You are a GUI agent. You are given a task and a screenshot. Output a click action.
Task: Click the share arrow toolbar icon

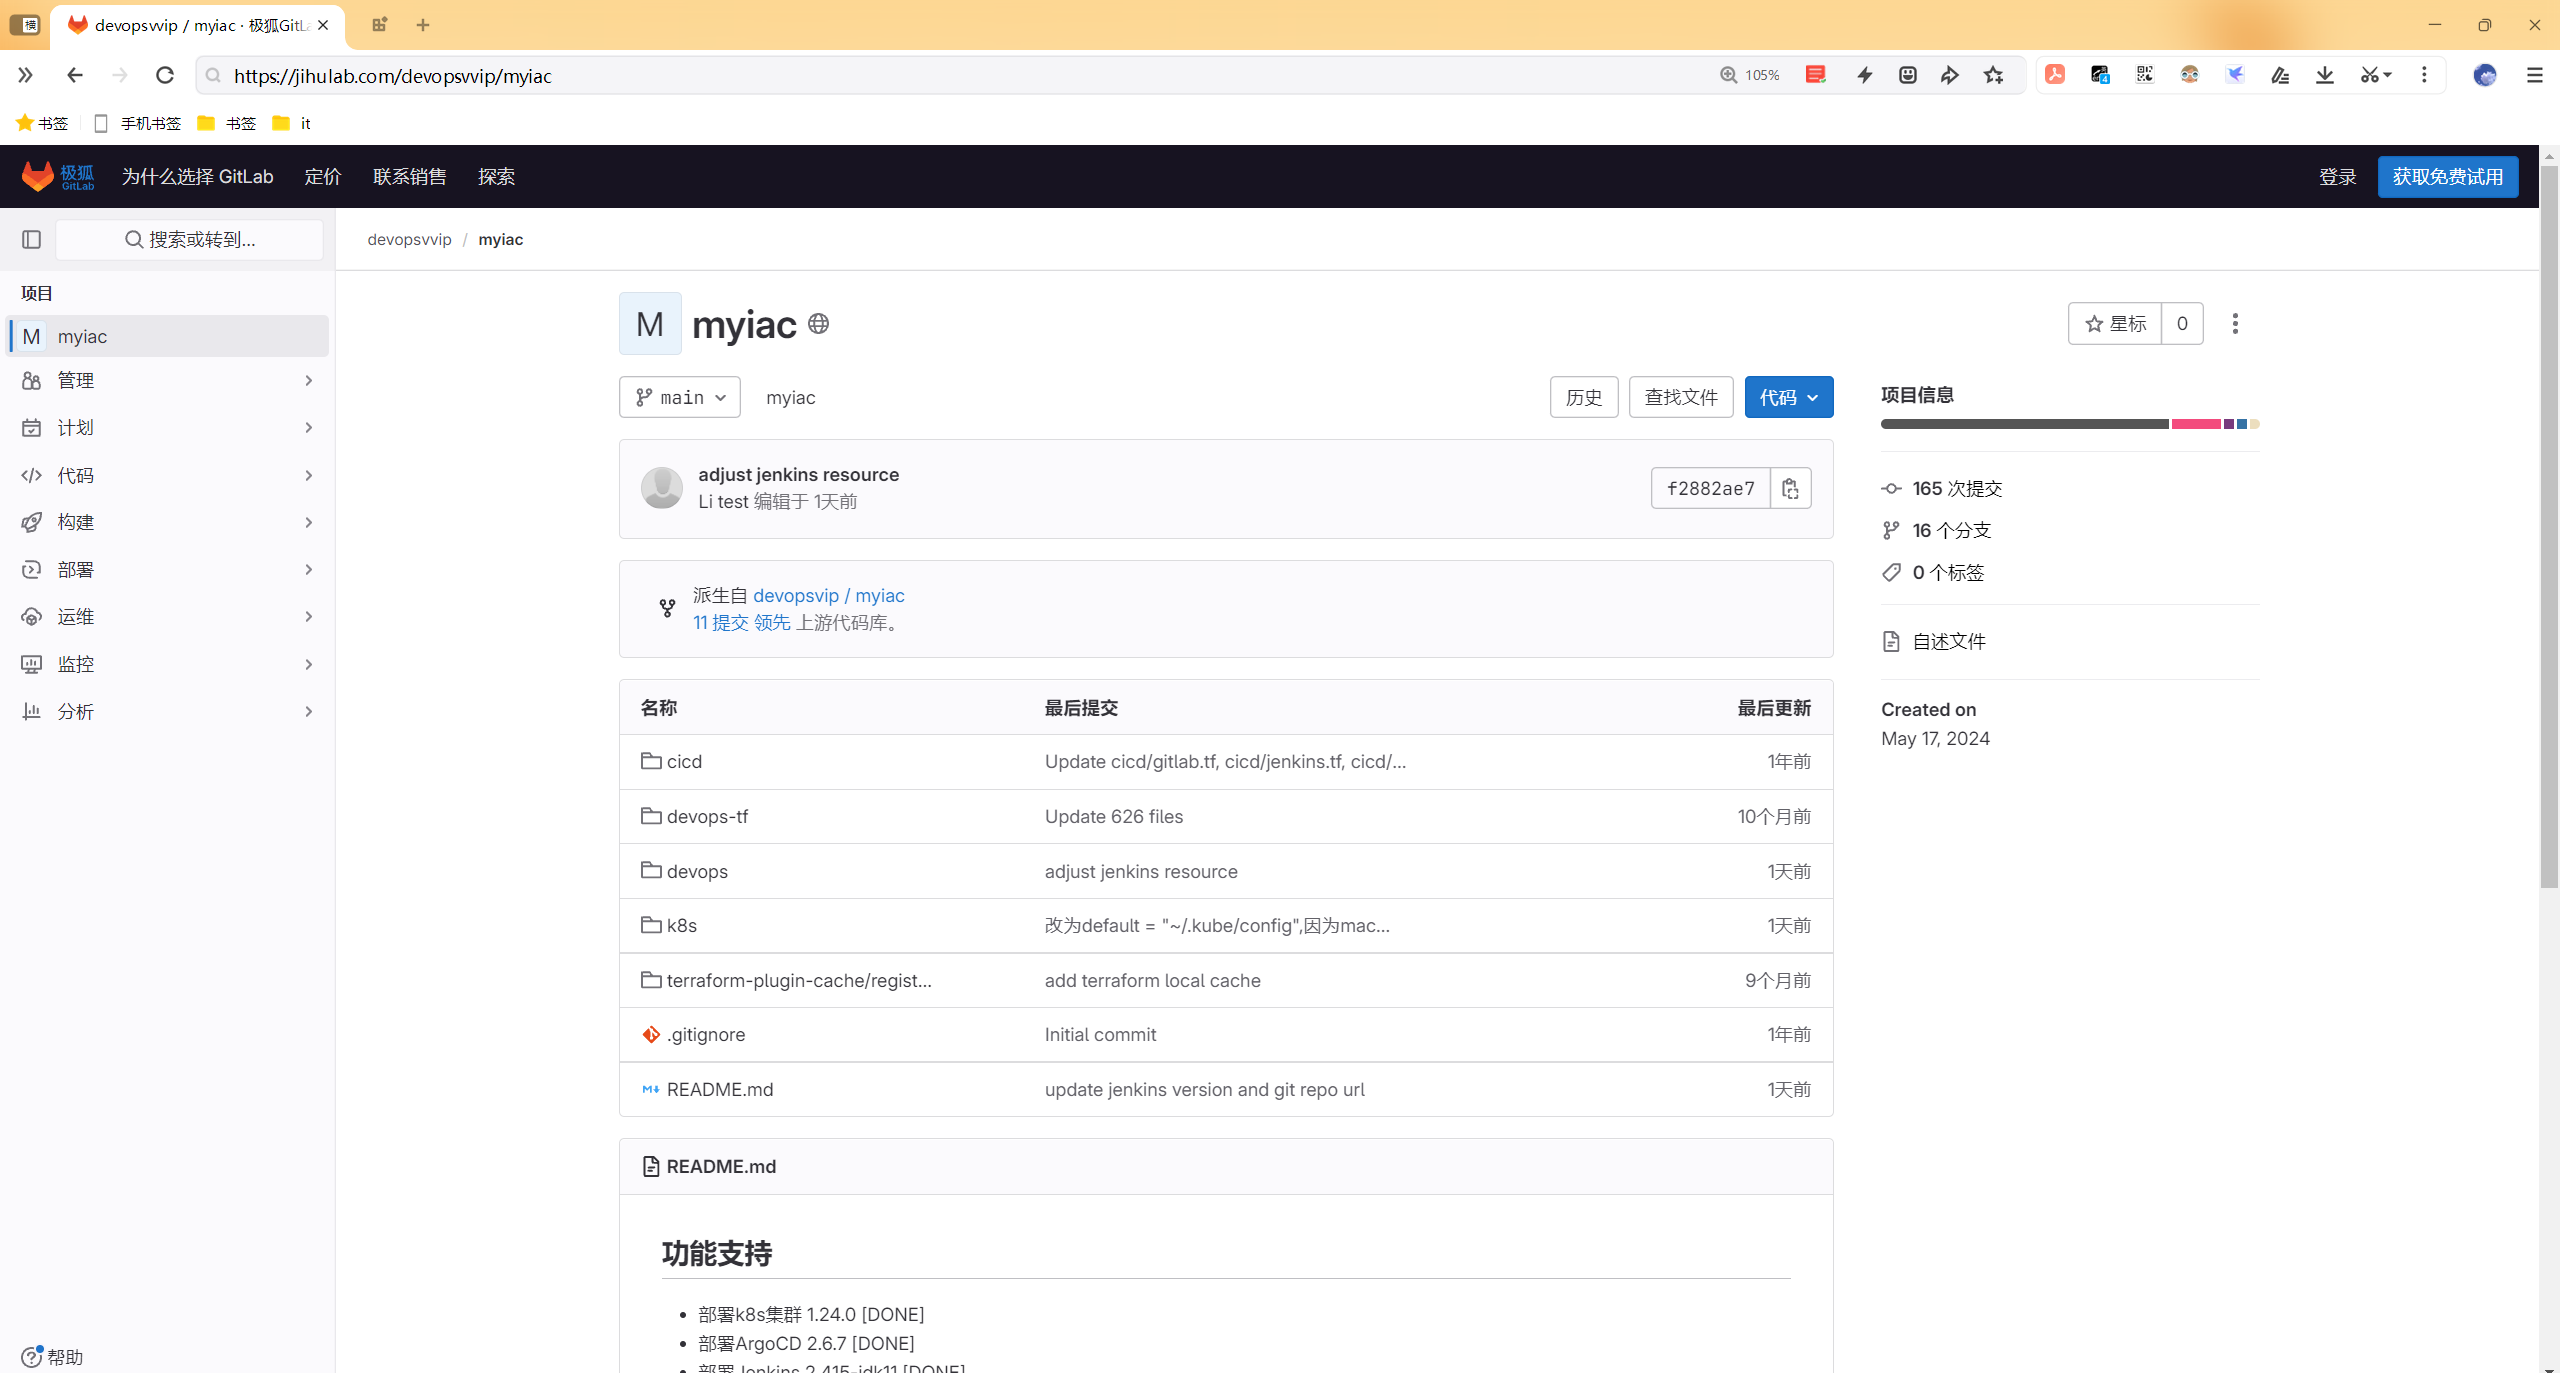point(1950,75)
